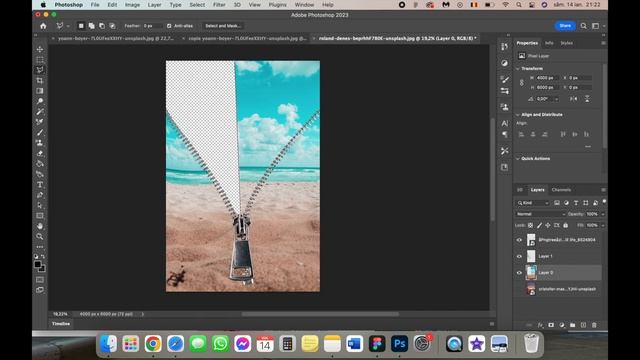Select the Rectangle shape tool

coord(40,216)
